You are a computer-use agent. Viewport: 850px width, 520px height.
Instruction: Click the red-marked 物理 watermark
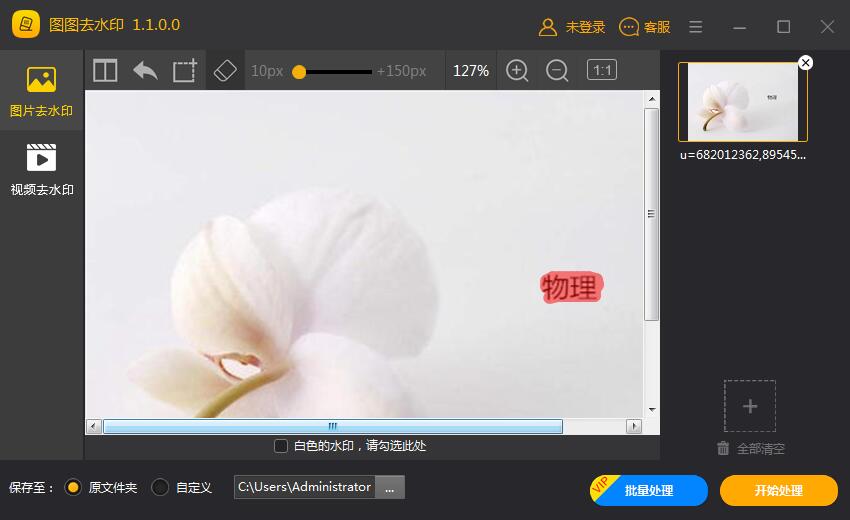[x=571, y=287]
